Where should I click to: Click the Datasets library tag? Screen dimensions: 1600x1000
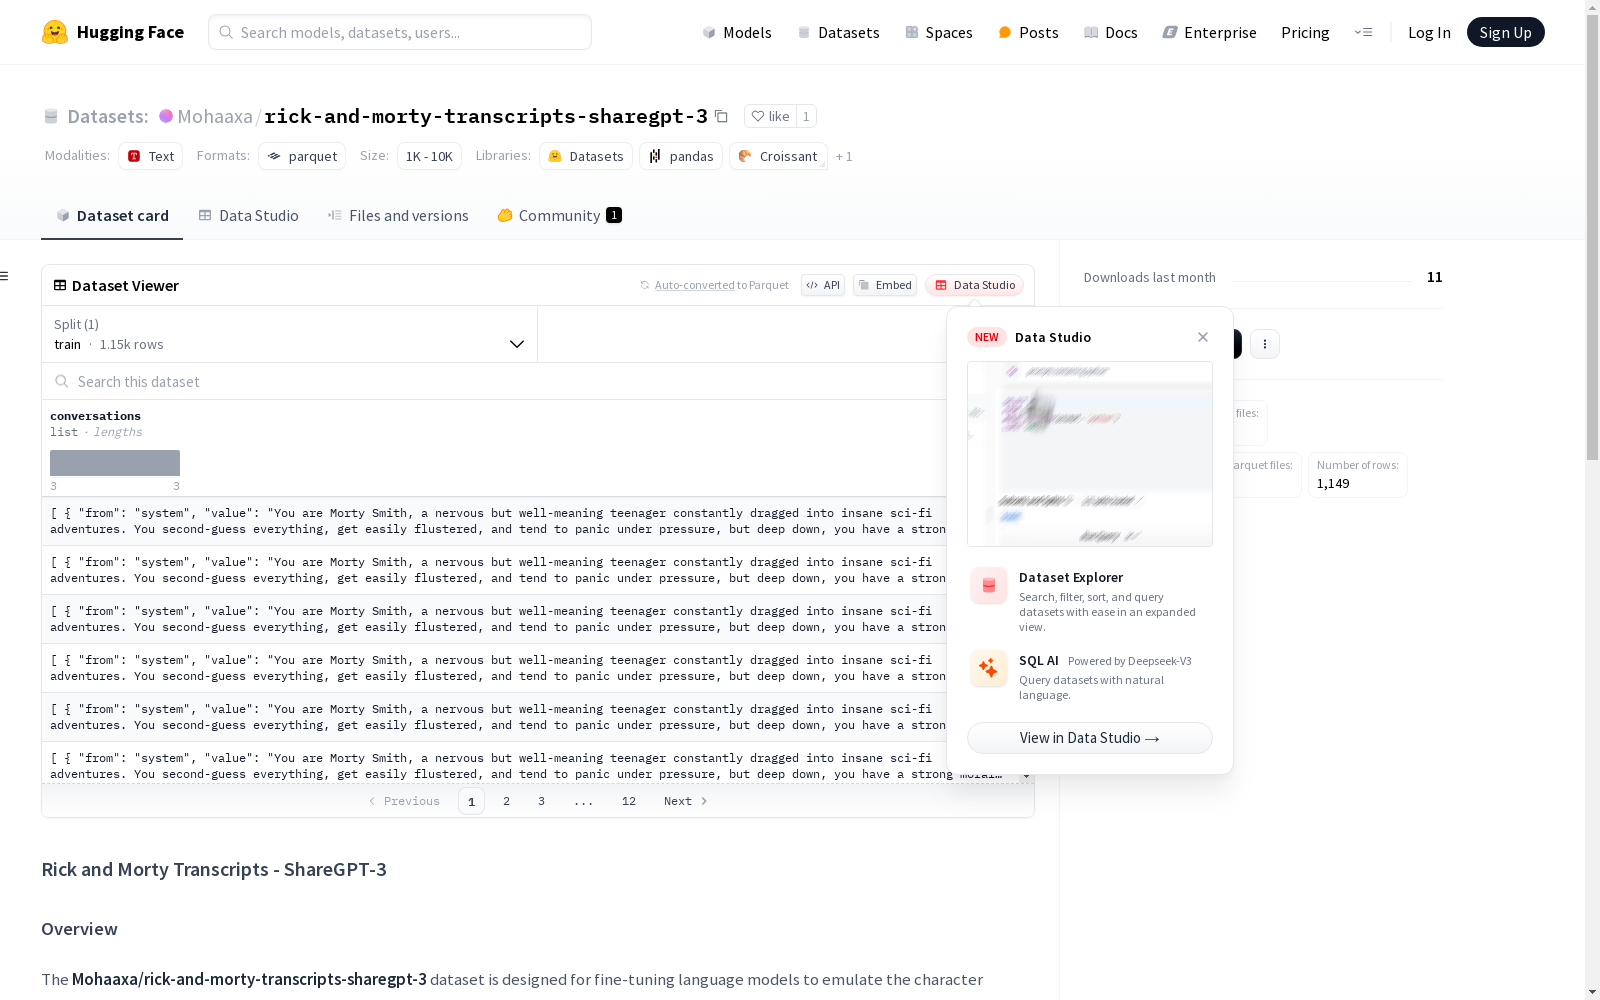(586, 156)
